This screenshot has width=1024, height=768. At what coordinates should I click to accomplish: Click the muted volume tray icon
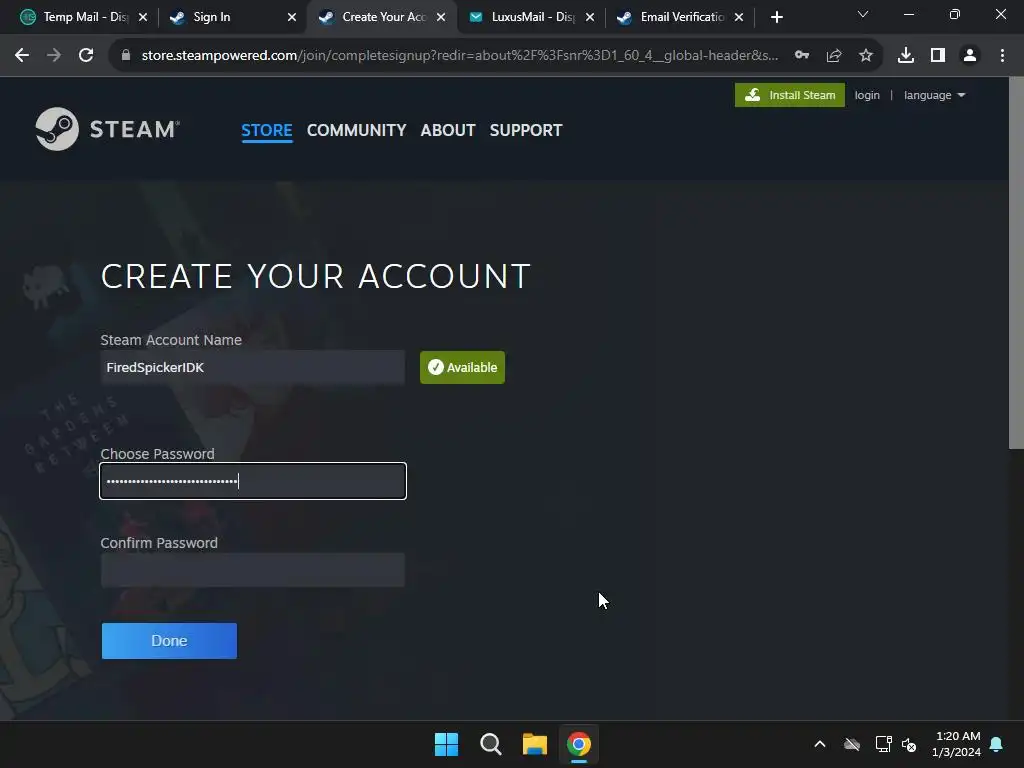pyautogui.click(x=908, y=744)
